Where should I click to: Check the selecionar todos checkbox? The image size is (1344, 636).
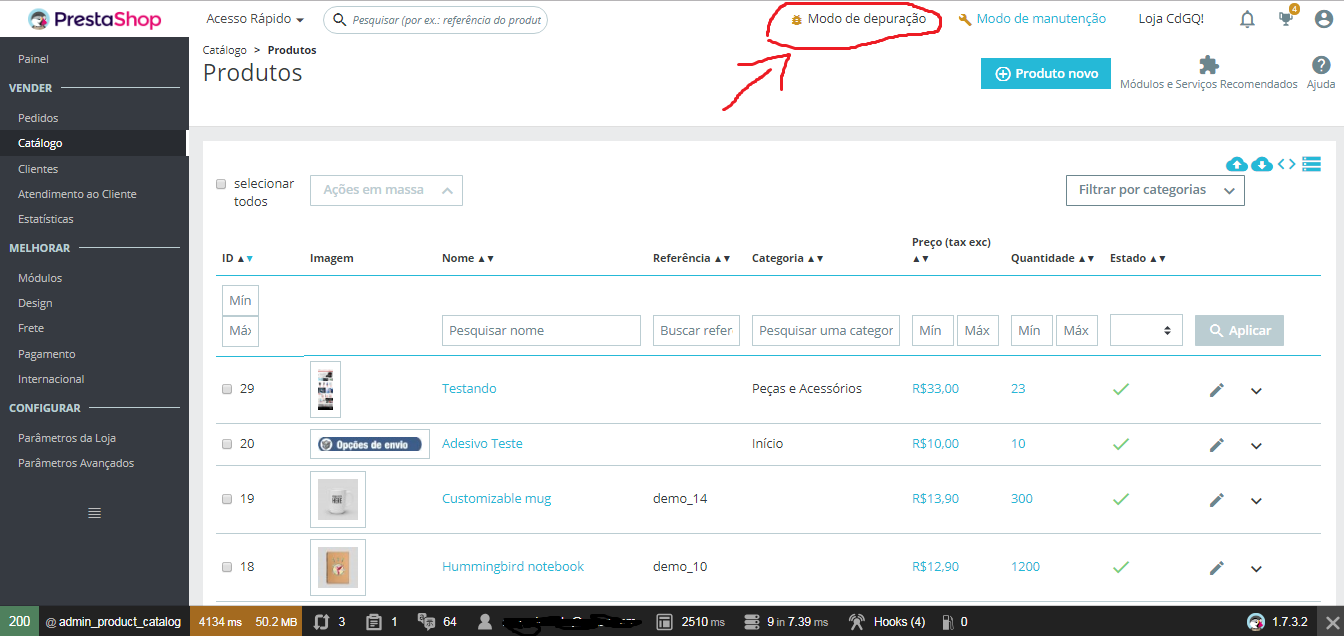(222, 184)
